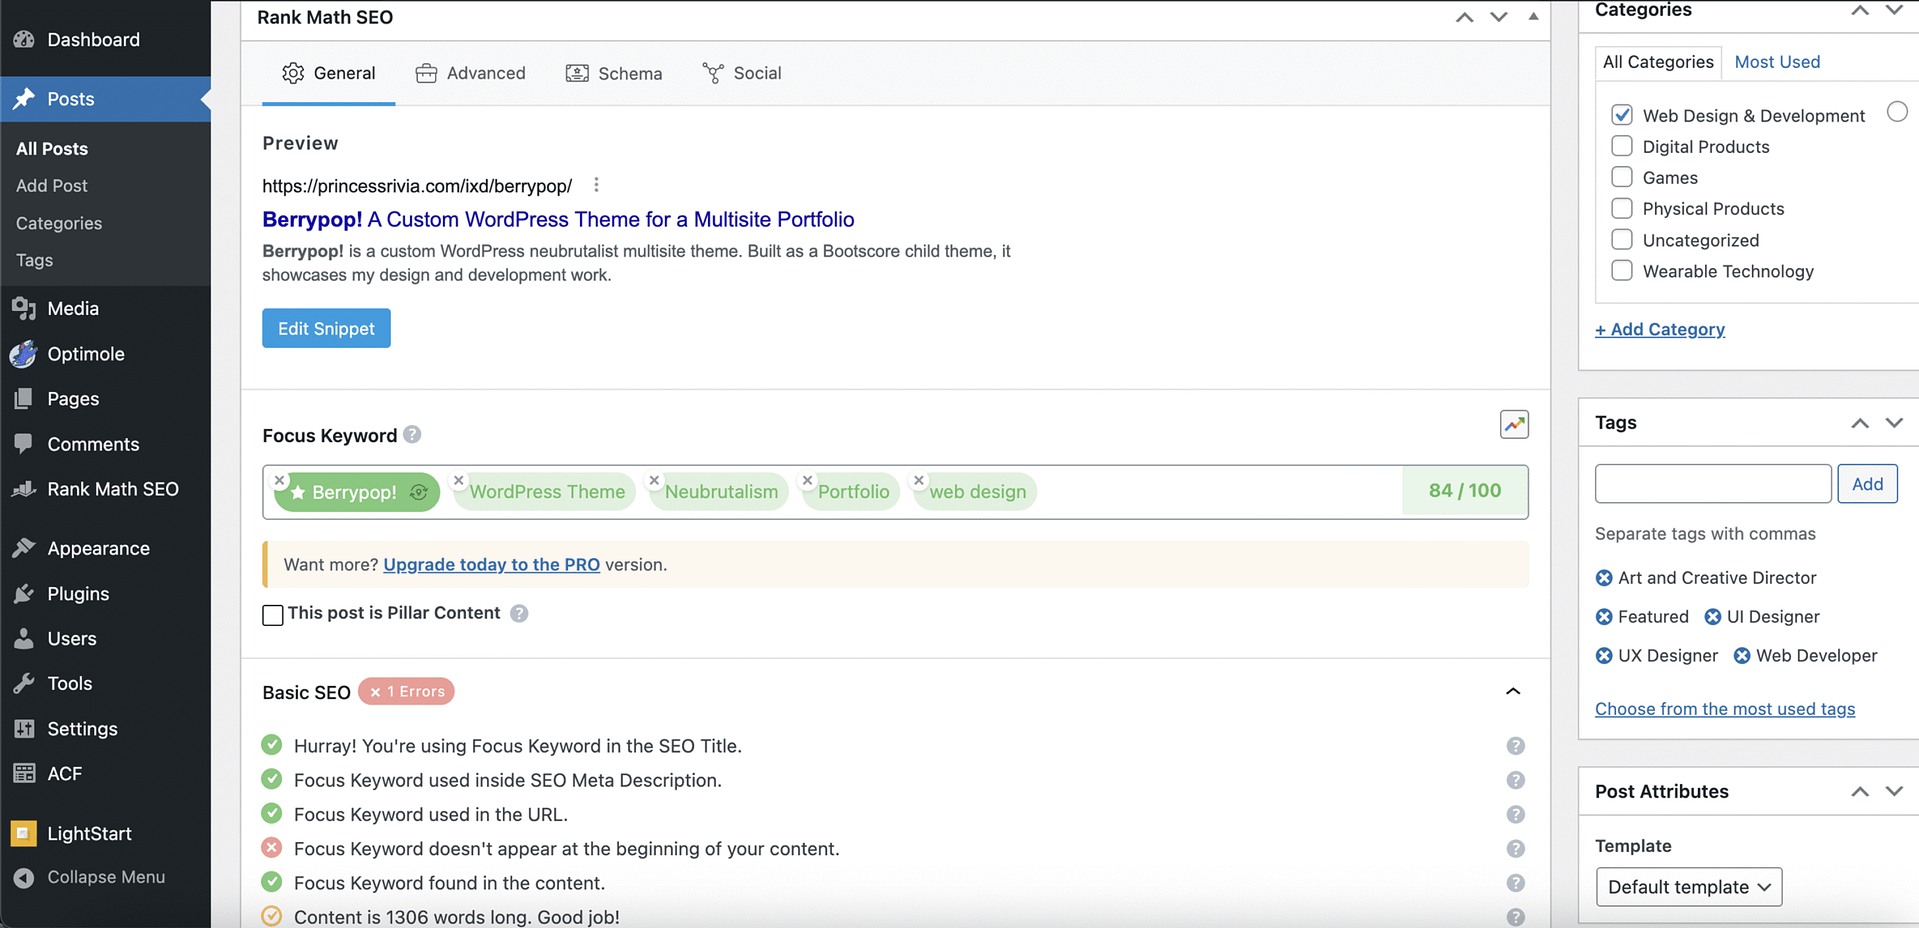The width and height of the screenshot is (1919, 928).
Task: Open the Rank Math trends chart icon
Action: [1514, 424]
